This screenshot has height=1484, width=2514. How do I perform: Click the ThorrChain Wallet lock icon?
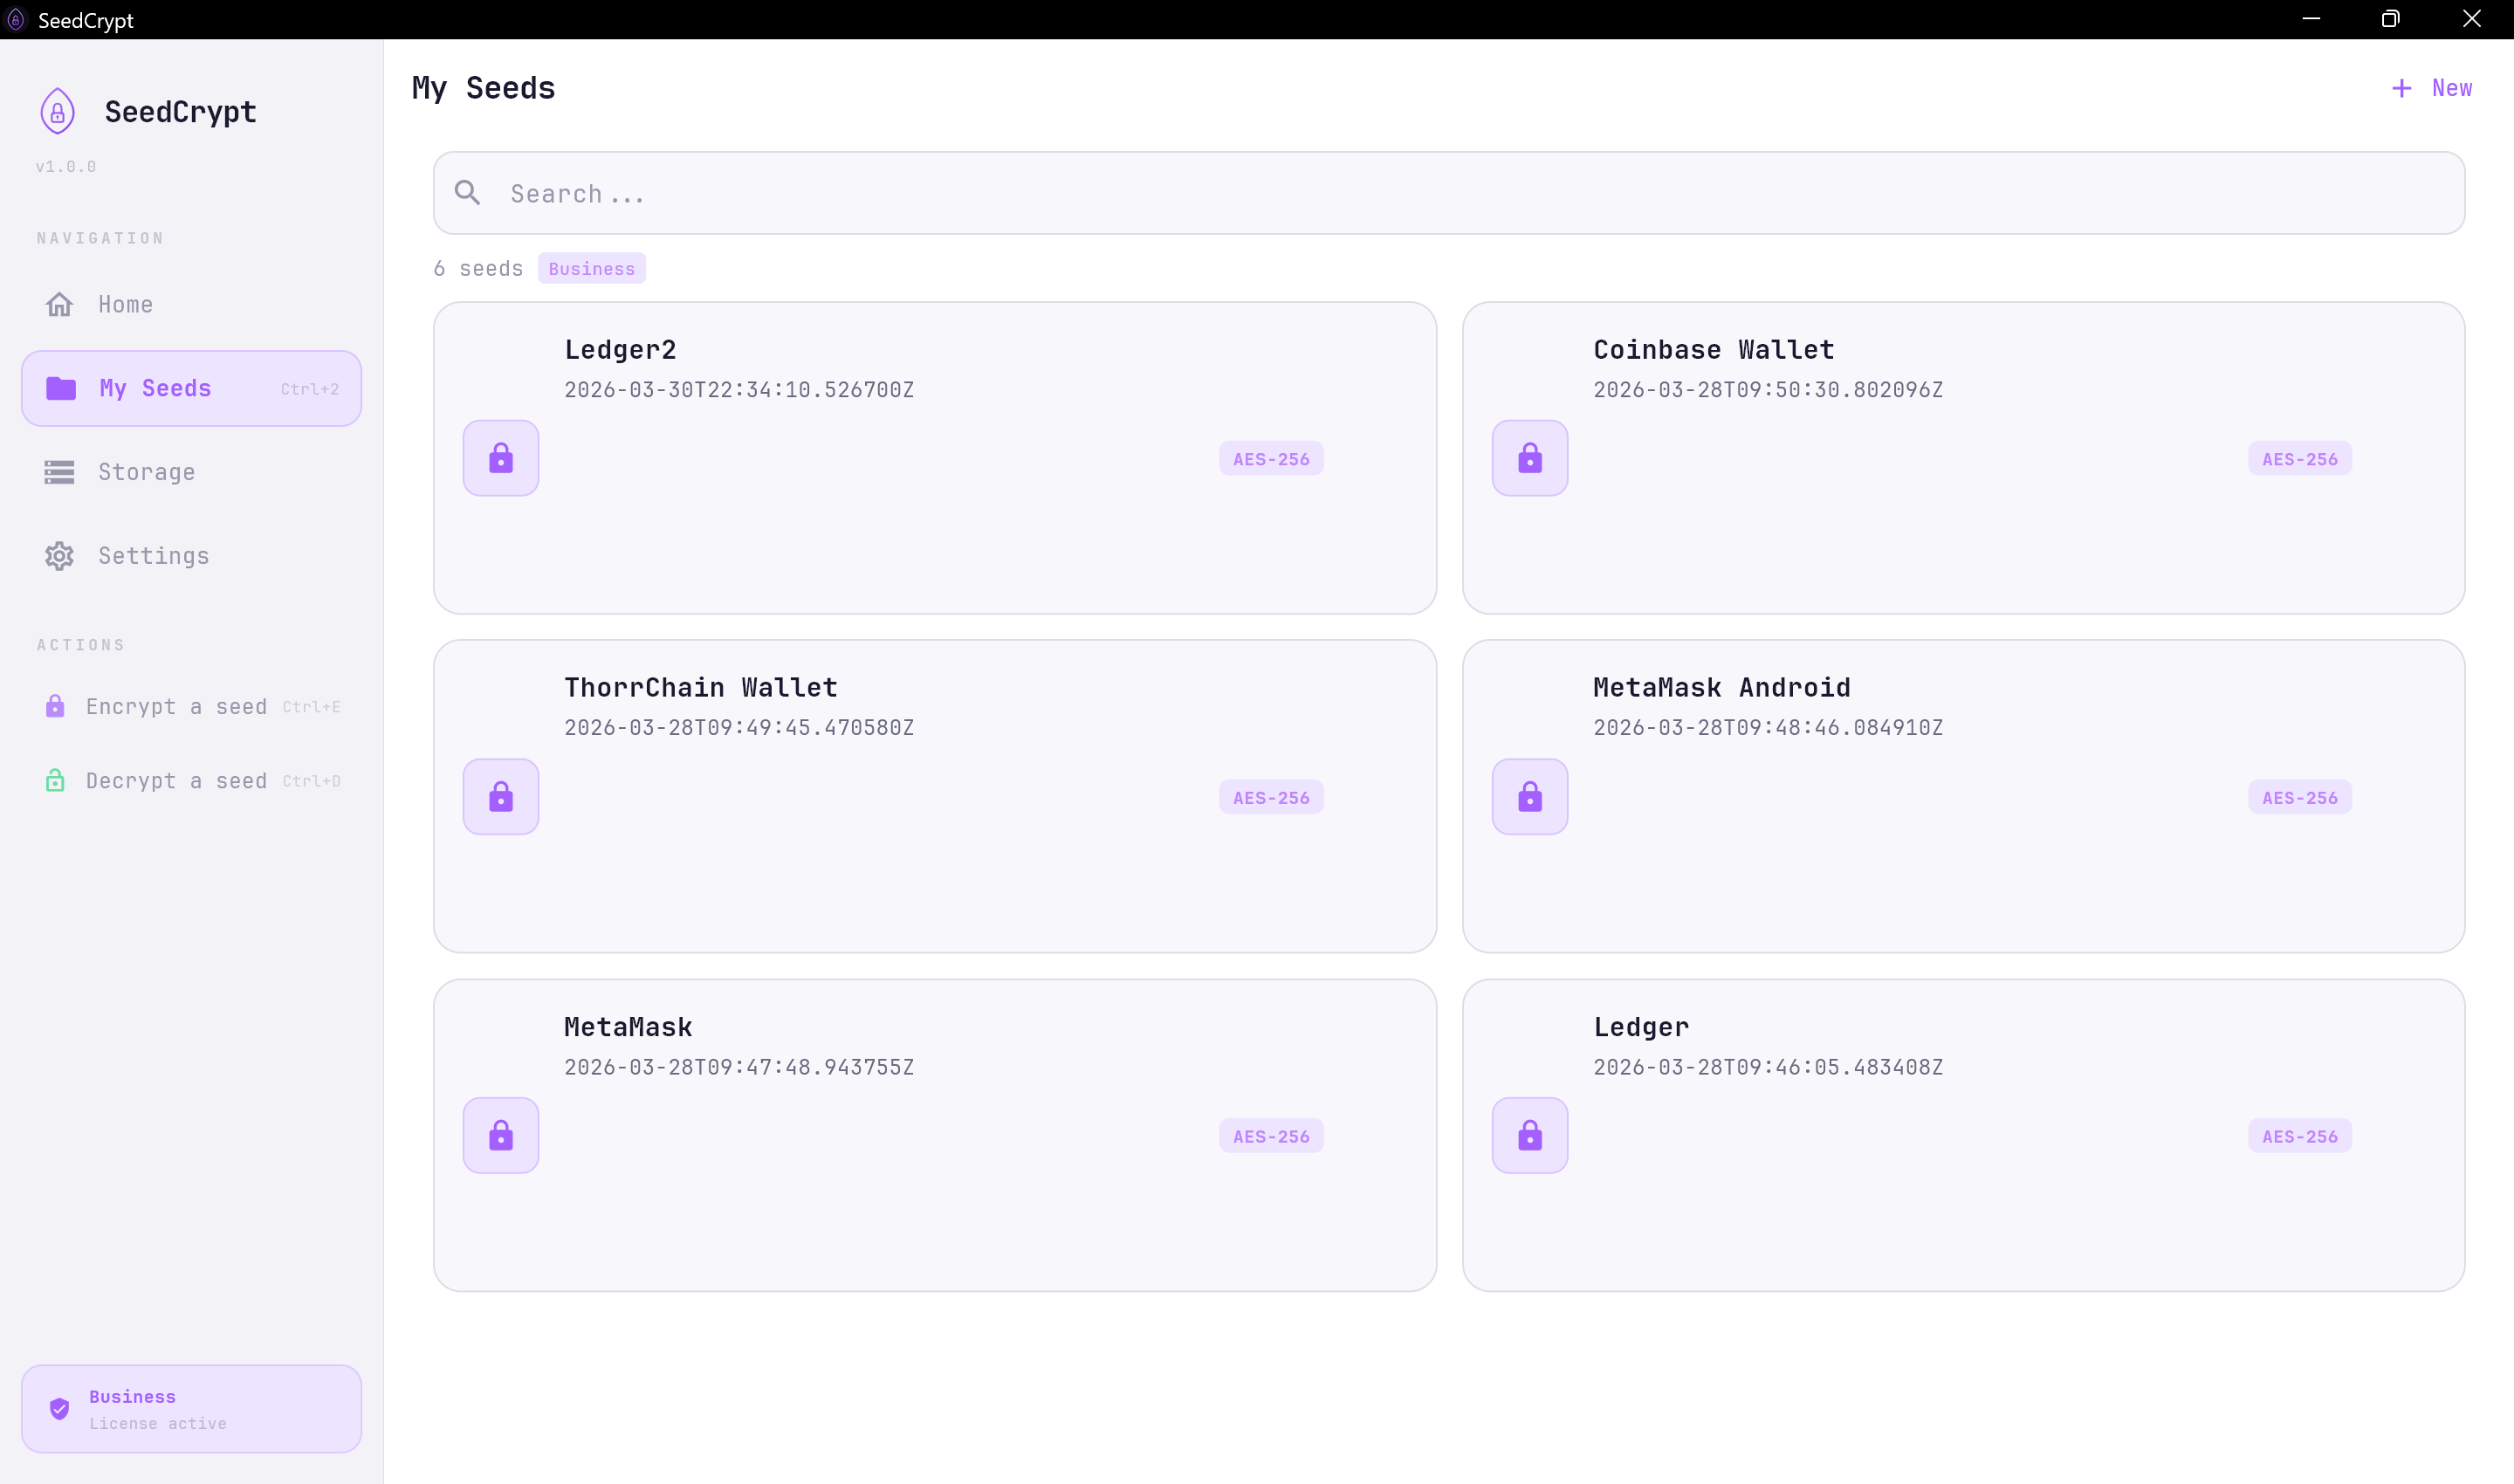[500, 797]
